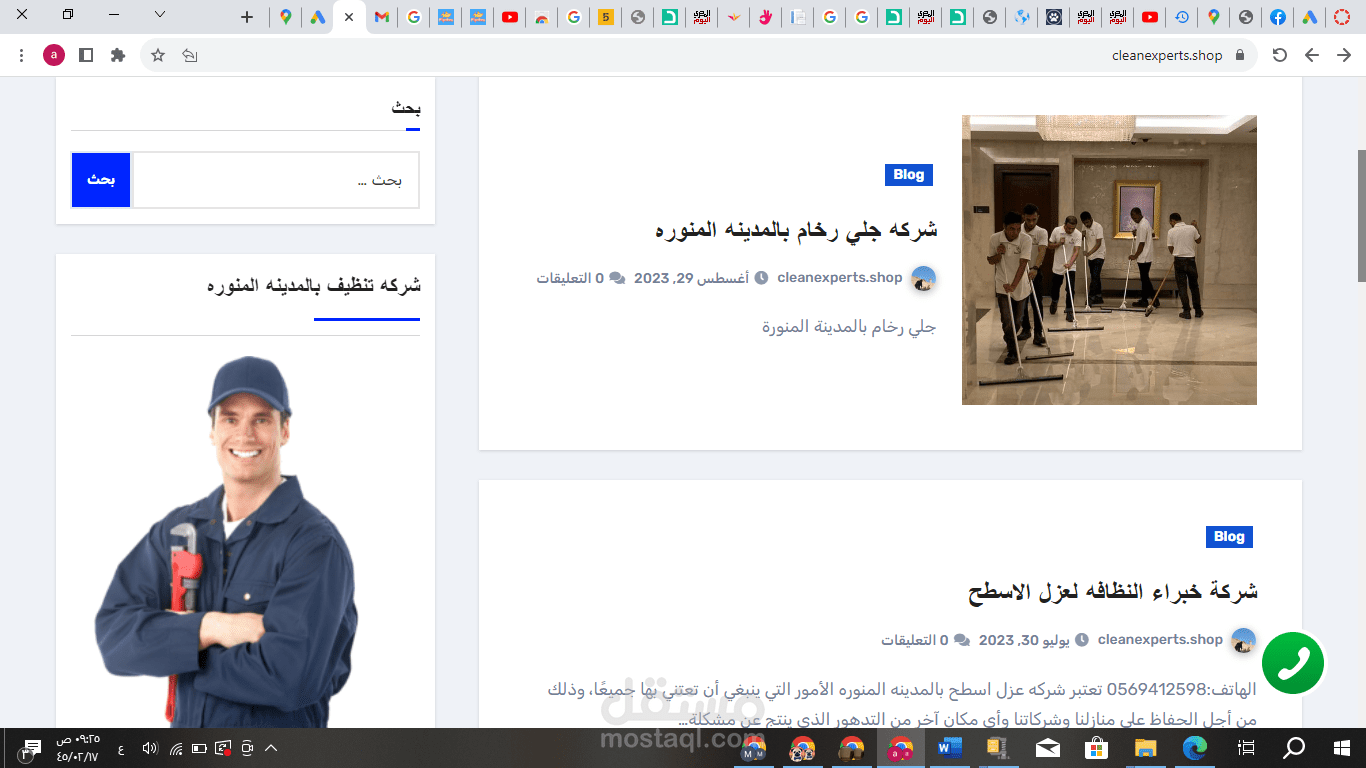Click the site lock icon beside the URL

pyautogui.click(x=1240, y=55)
